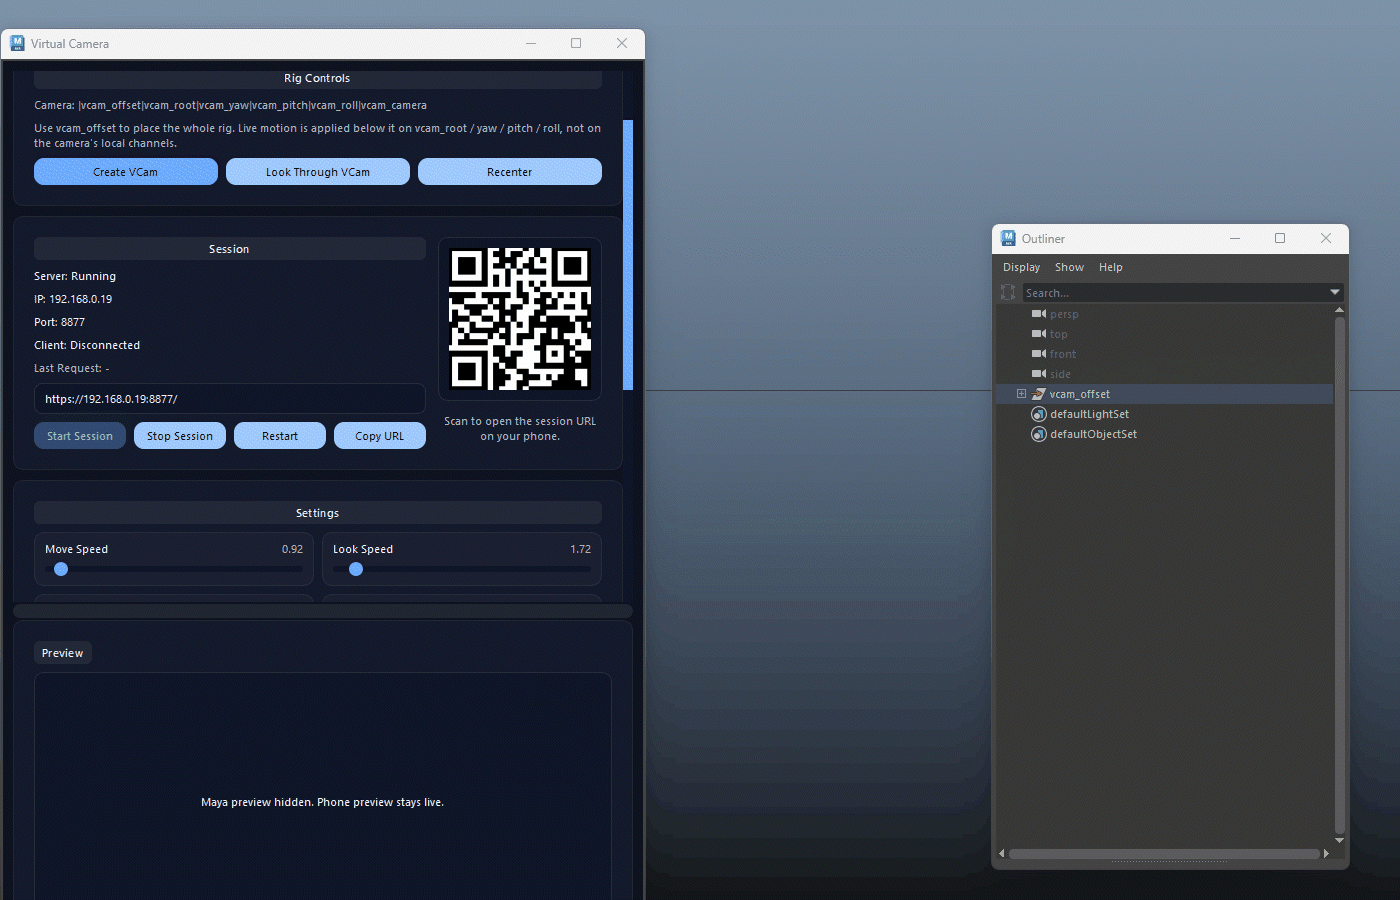This screenshot has width=1400, height=900.
Task: Minimize the Virtual Camera window
Action: pyautogui.click(x=531, y=43)
